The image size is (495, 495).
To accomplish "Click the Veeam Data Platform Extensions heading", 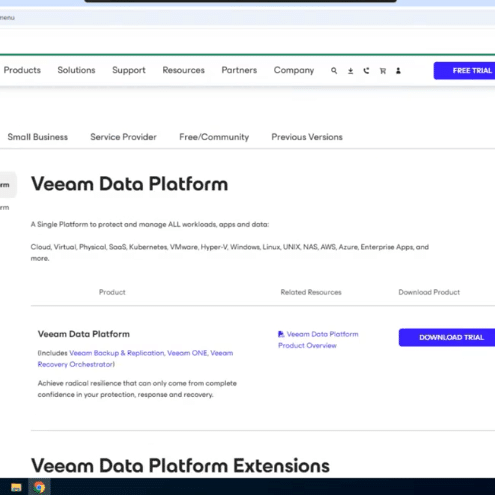I will [x=180, y=466].
